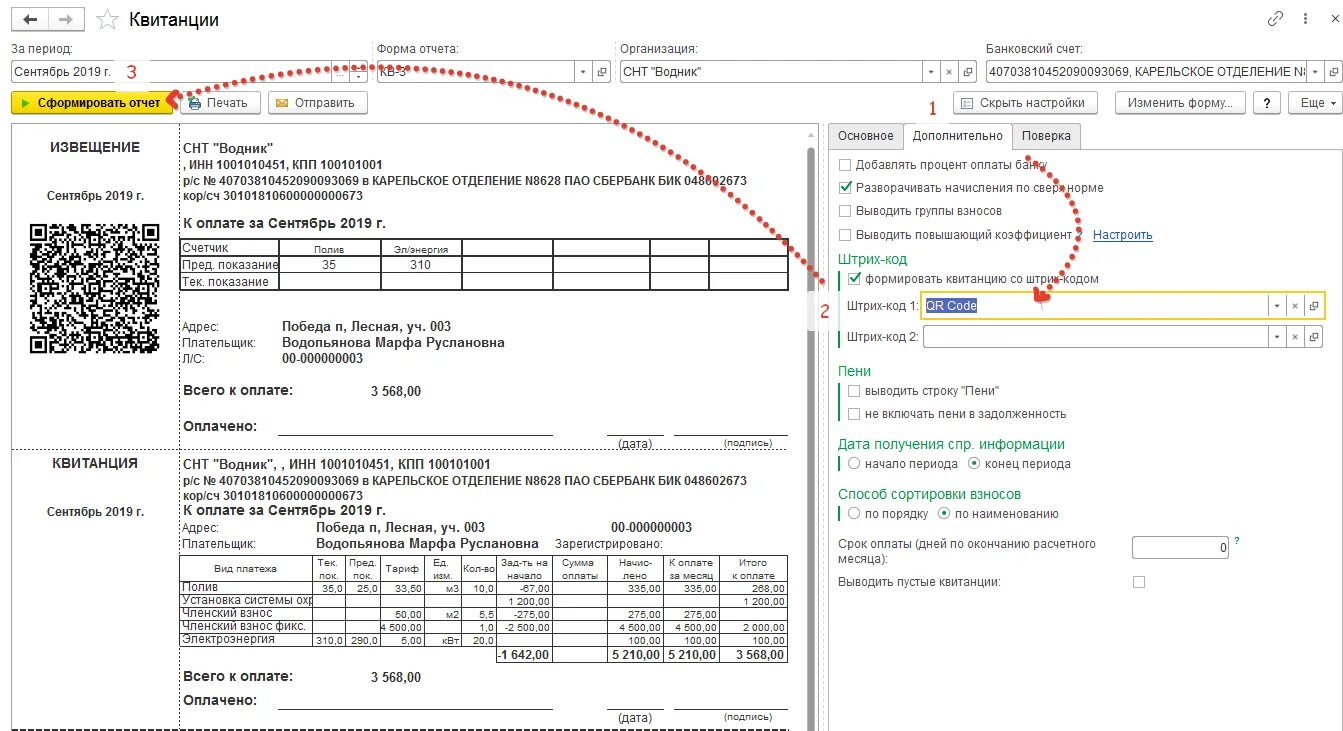The height and width of the screenshot is (731, 1343).
Task: Switch to the Поверка tab
Action: [x=1046, y=136]
